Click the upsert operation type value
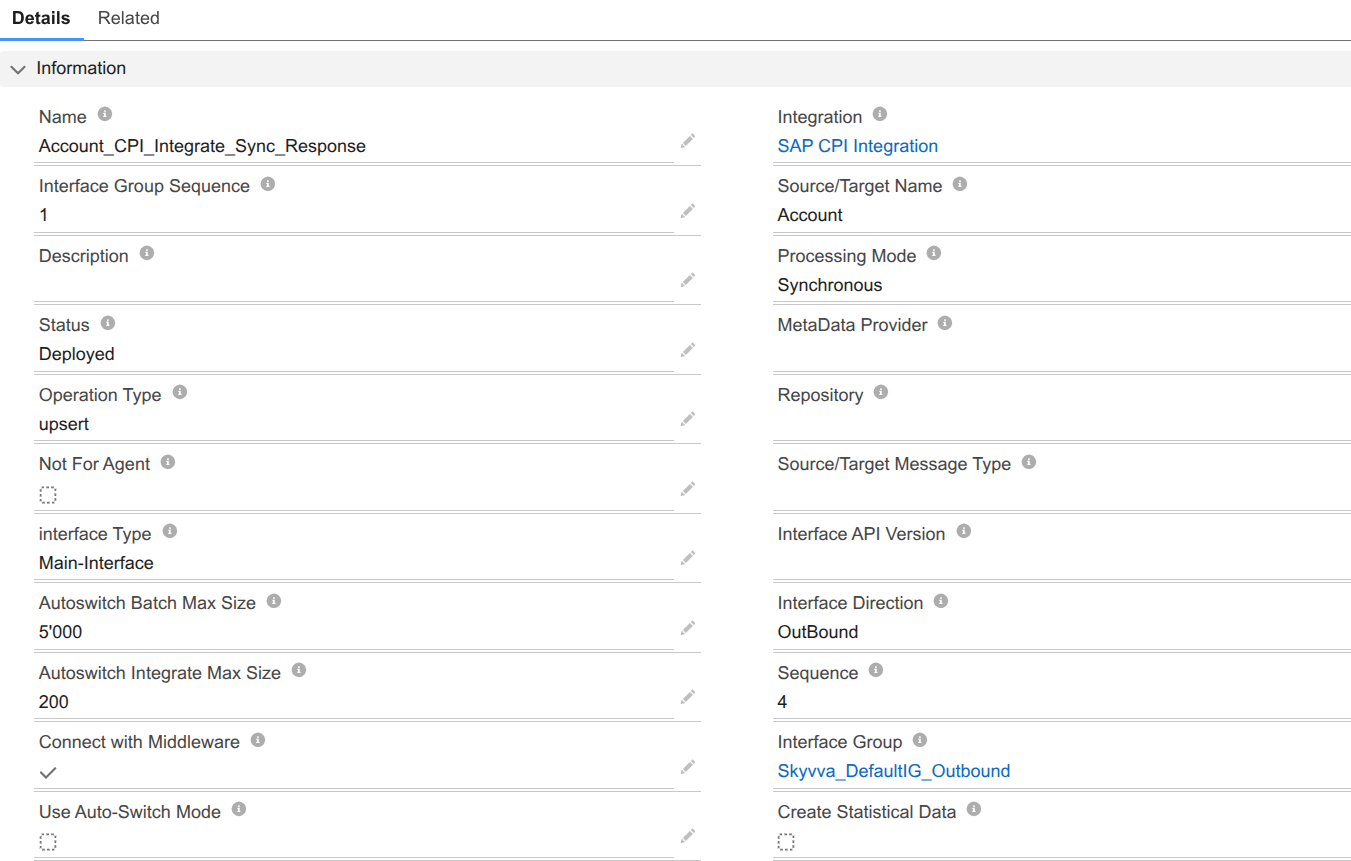This screenshot has width=1351, height=861. coord(64,424)
